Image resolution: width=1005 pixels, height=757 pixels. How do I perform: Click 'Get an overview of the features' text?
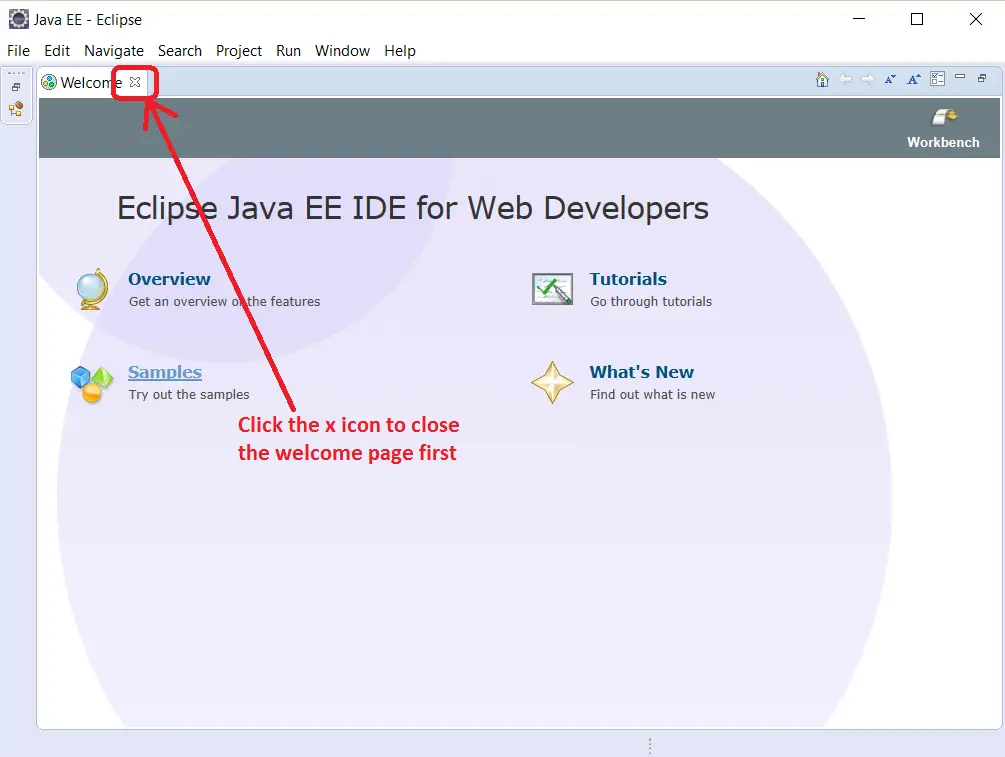pos(224,301)
